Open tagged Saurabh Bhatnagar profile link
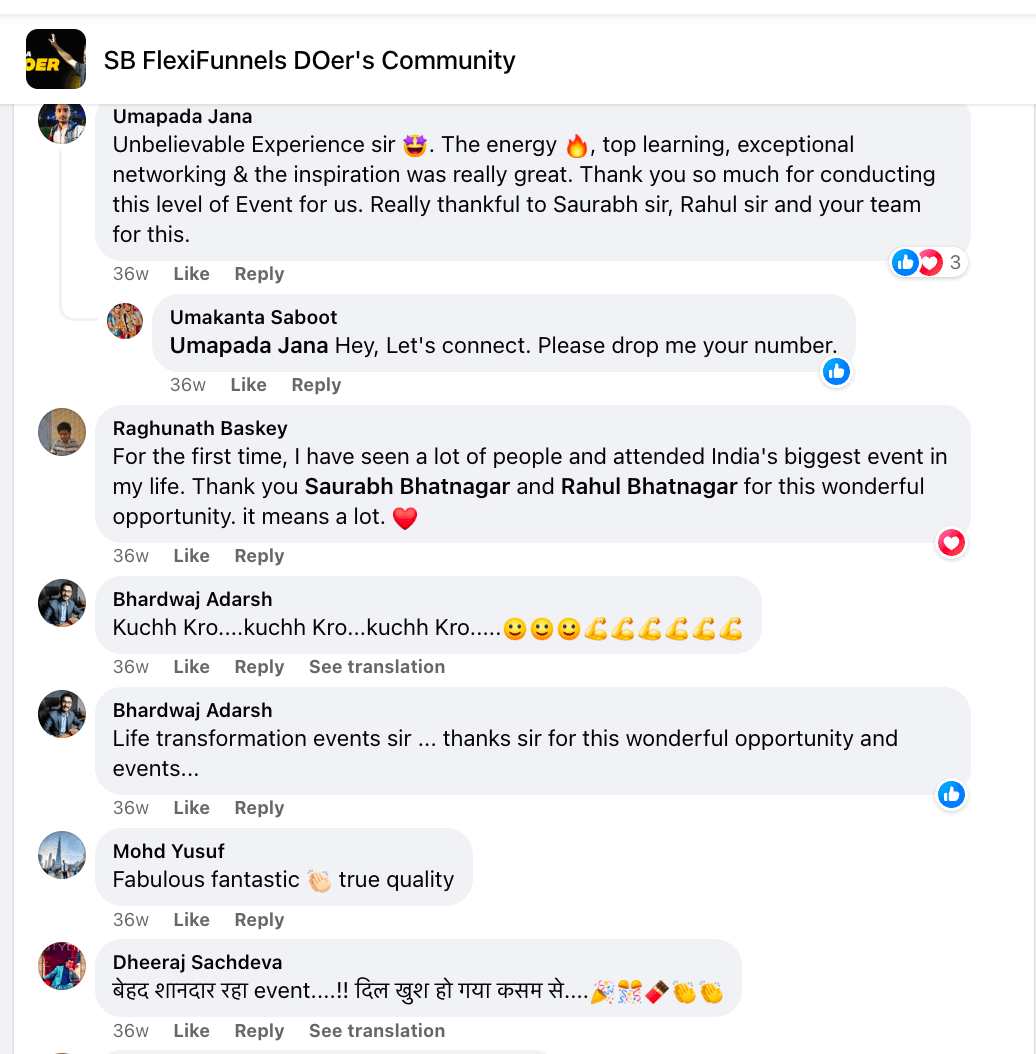Image resolution: width=1036 pixels, height=1054 pixels. click(x=407, y=487)
